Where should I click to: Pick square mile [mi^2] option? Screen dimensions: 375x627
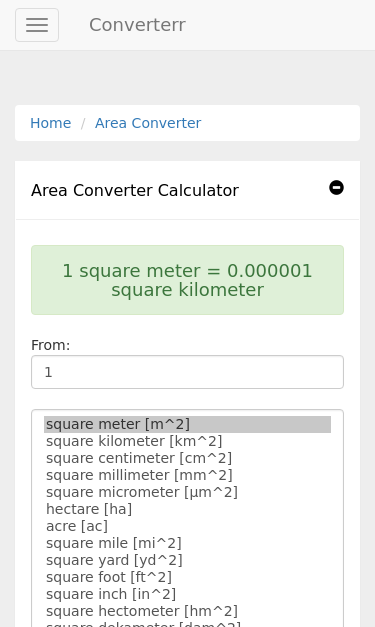[x=188, y=543]
